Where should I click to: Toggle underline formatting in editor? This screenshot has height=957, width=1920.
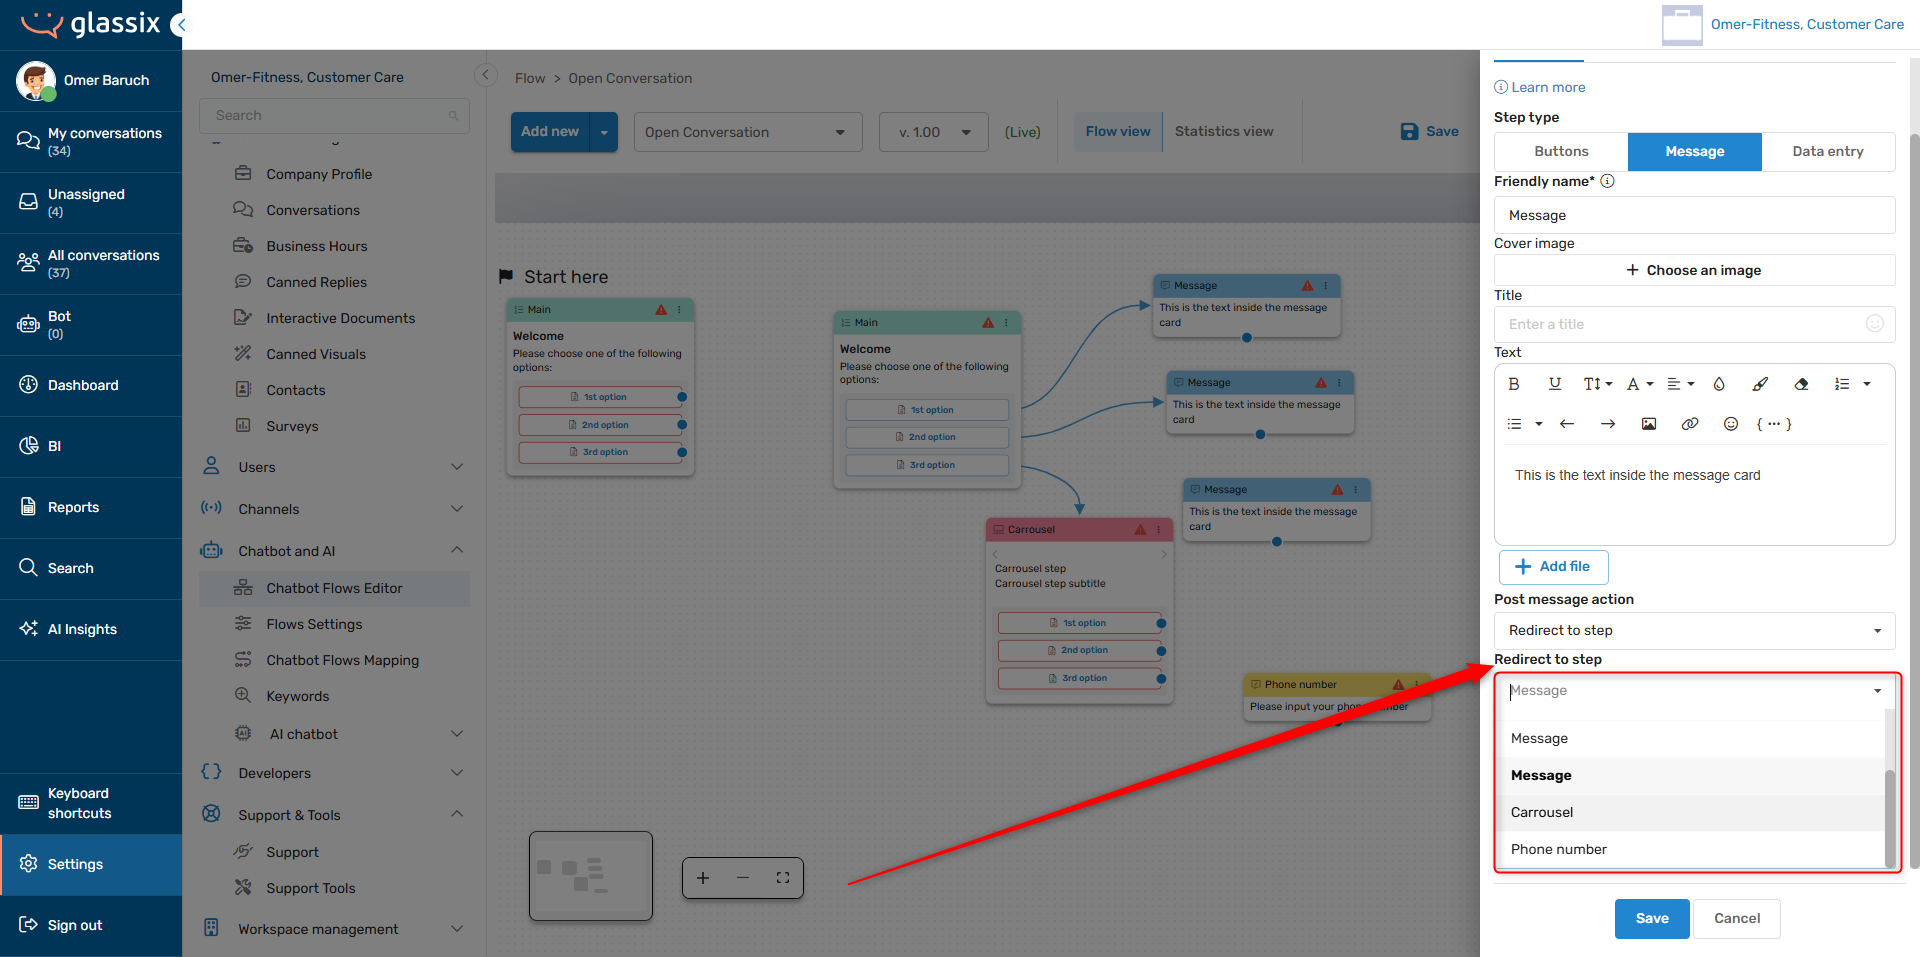coord(1554,384)
